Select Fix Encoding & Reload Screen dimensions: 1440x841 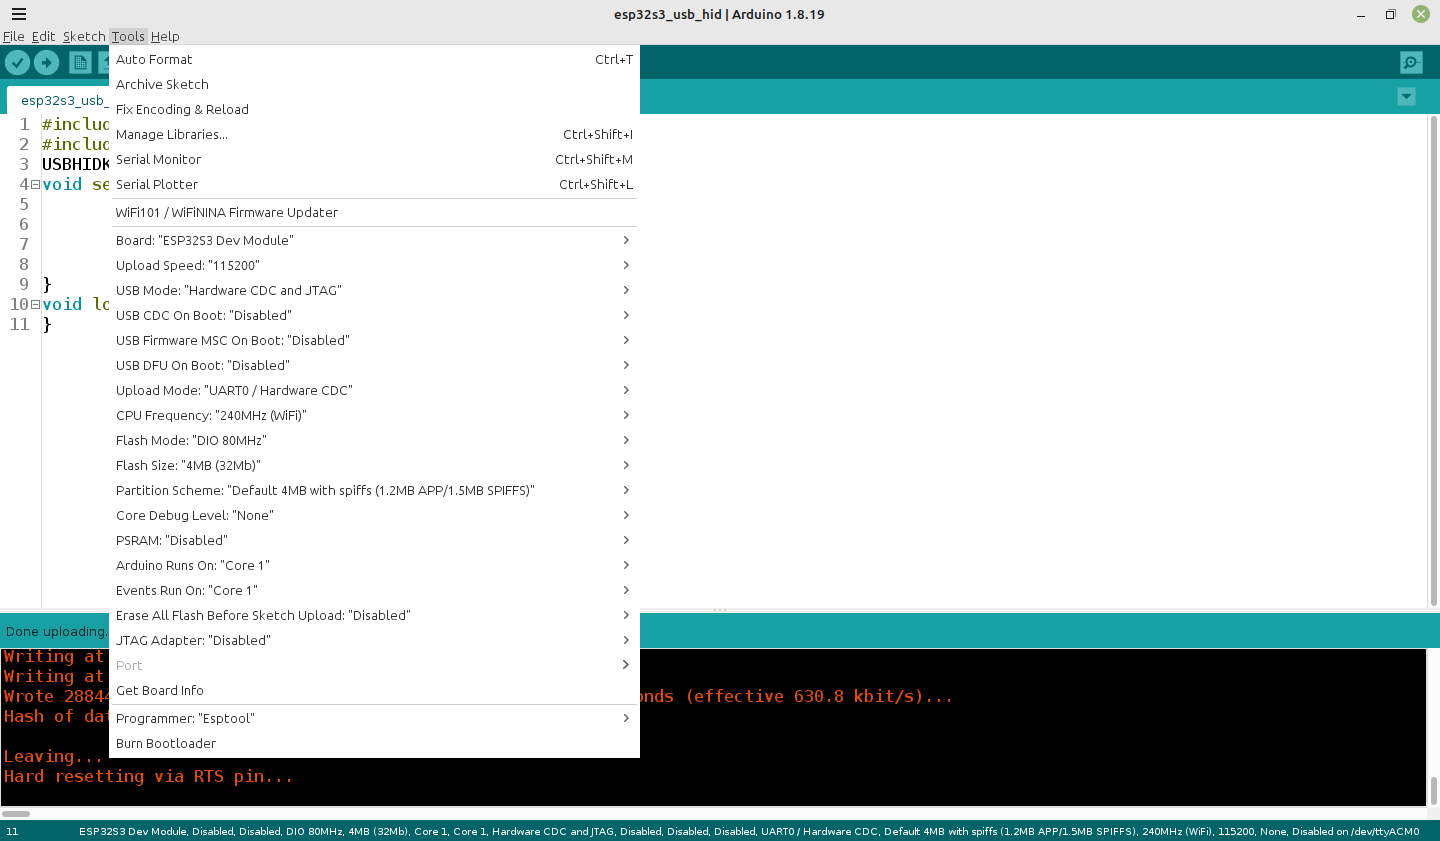(x=374, y=109)
